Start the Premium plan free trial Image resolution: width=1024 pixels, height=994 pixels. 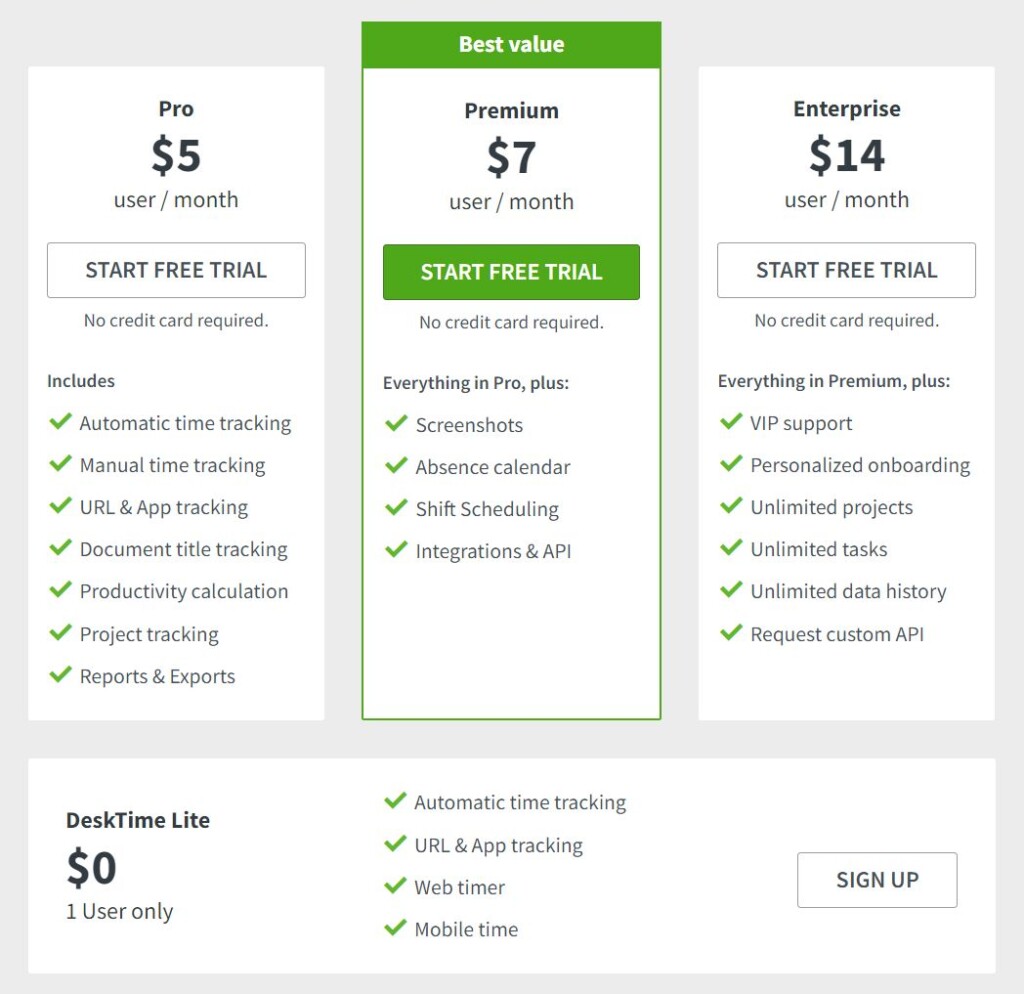click(x=511, y=272)
